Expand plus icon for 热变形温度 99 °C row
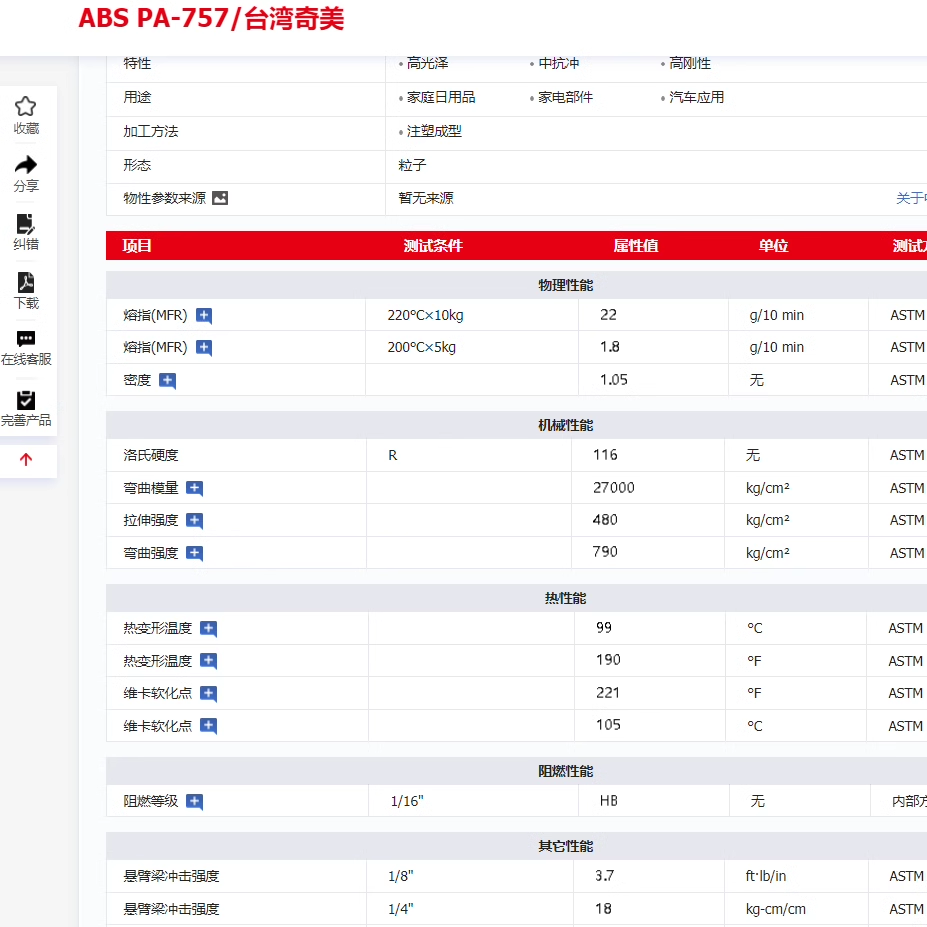 209,628
